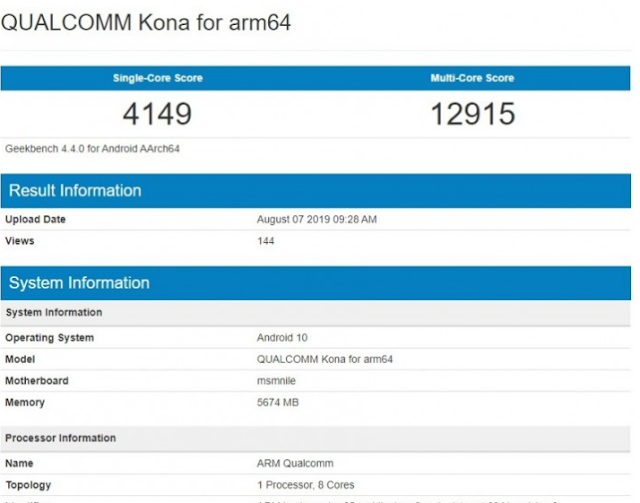Screen dimensions: 640x503
Task: Click the Topology label
Action: pos(28,485)
